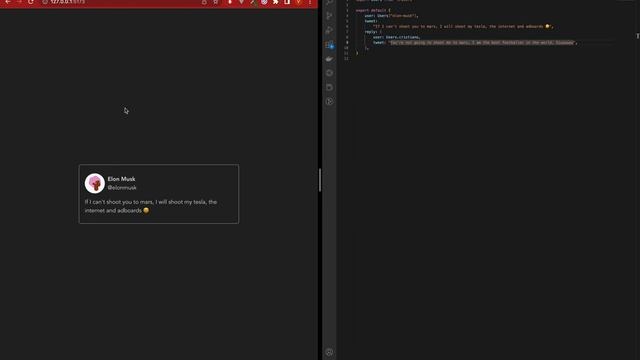This screenshot has height=360, width=640.
Task: Open Source Control view in VS Code
Action: tap(329, 16)
